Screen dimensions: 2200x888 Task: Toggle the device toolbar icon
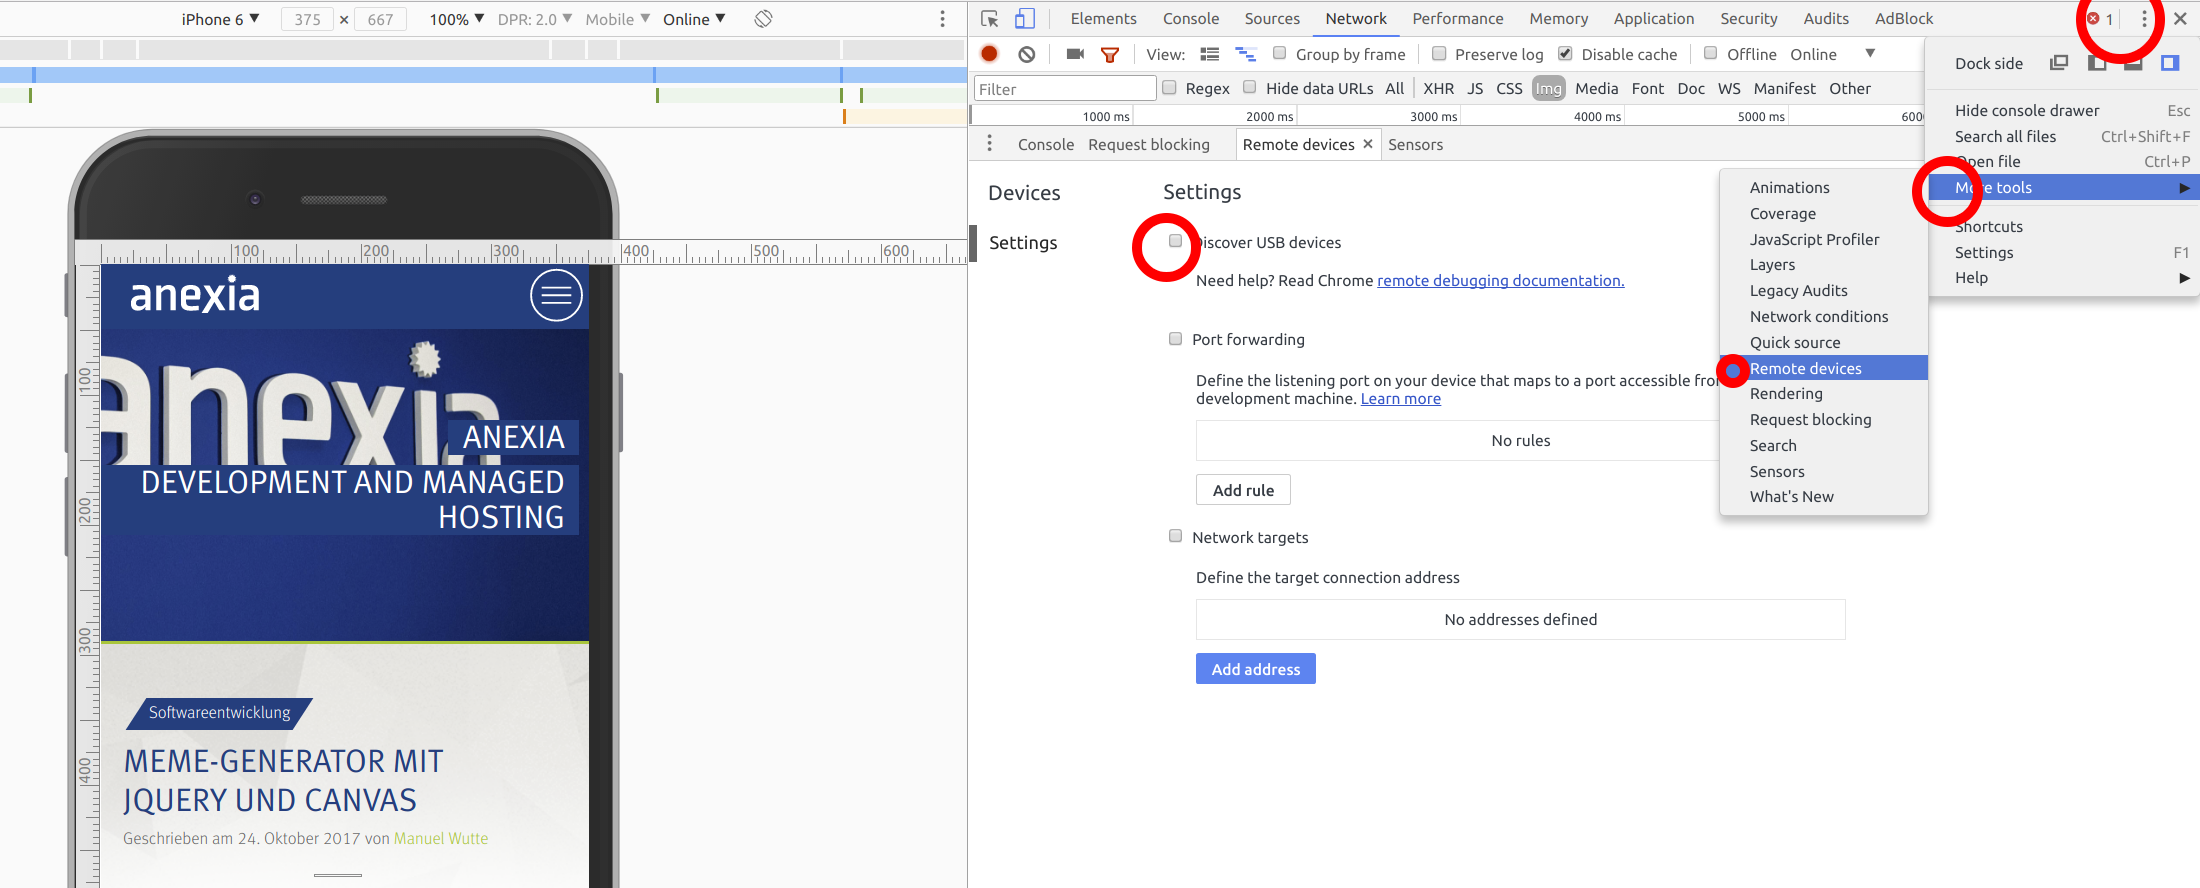click(x=1025, y=19)
